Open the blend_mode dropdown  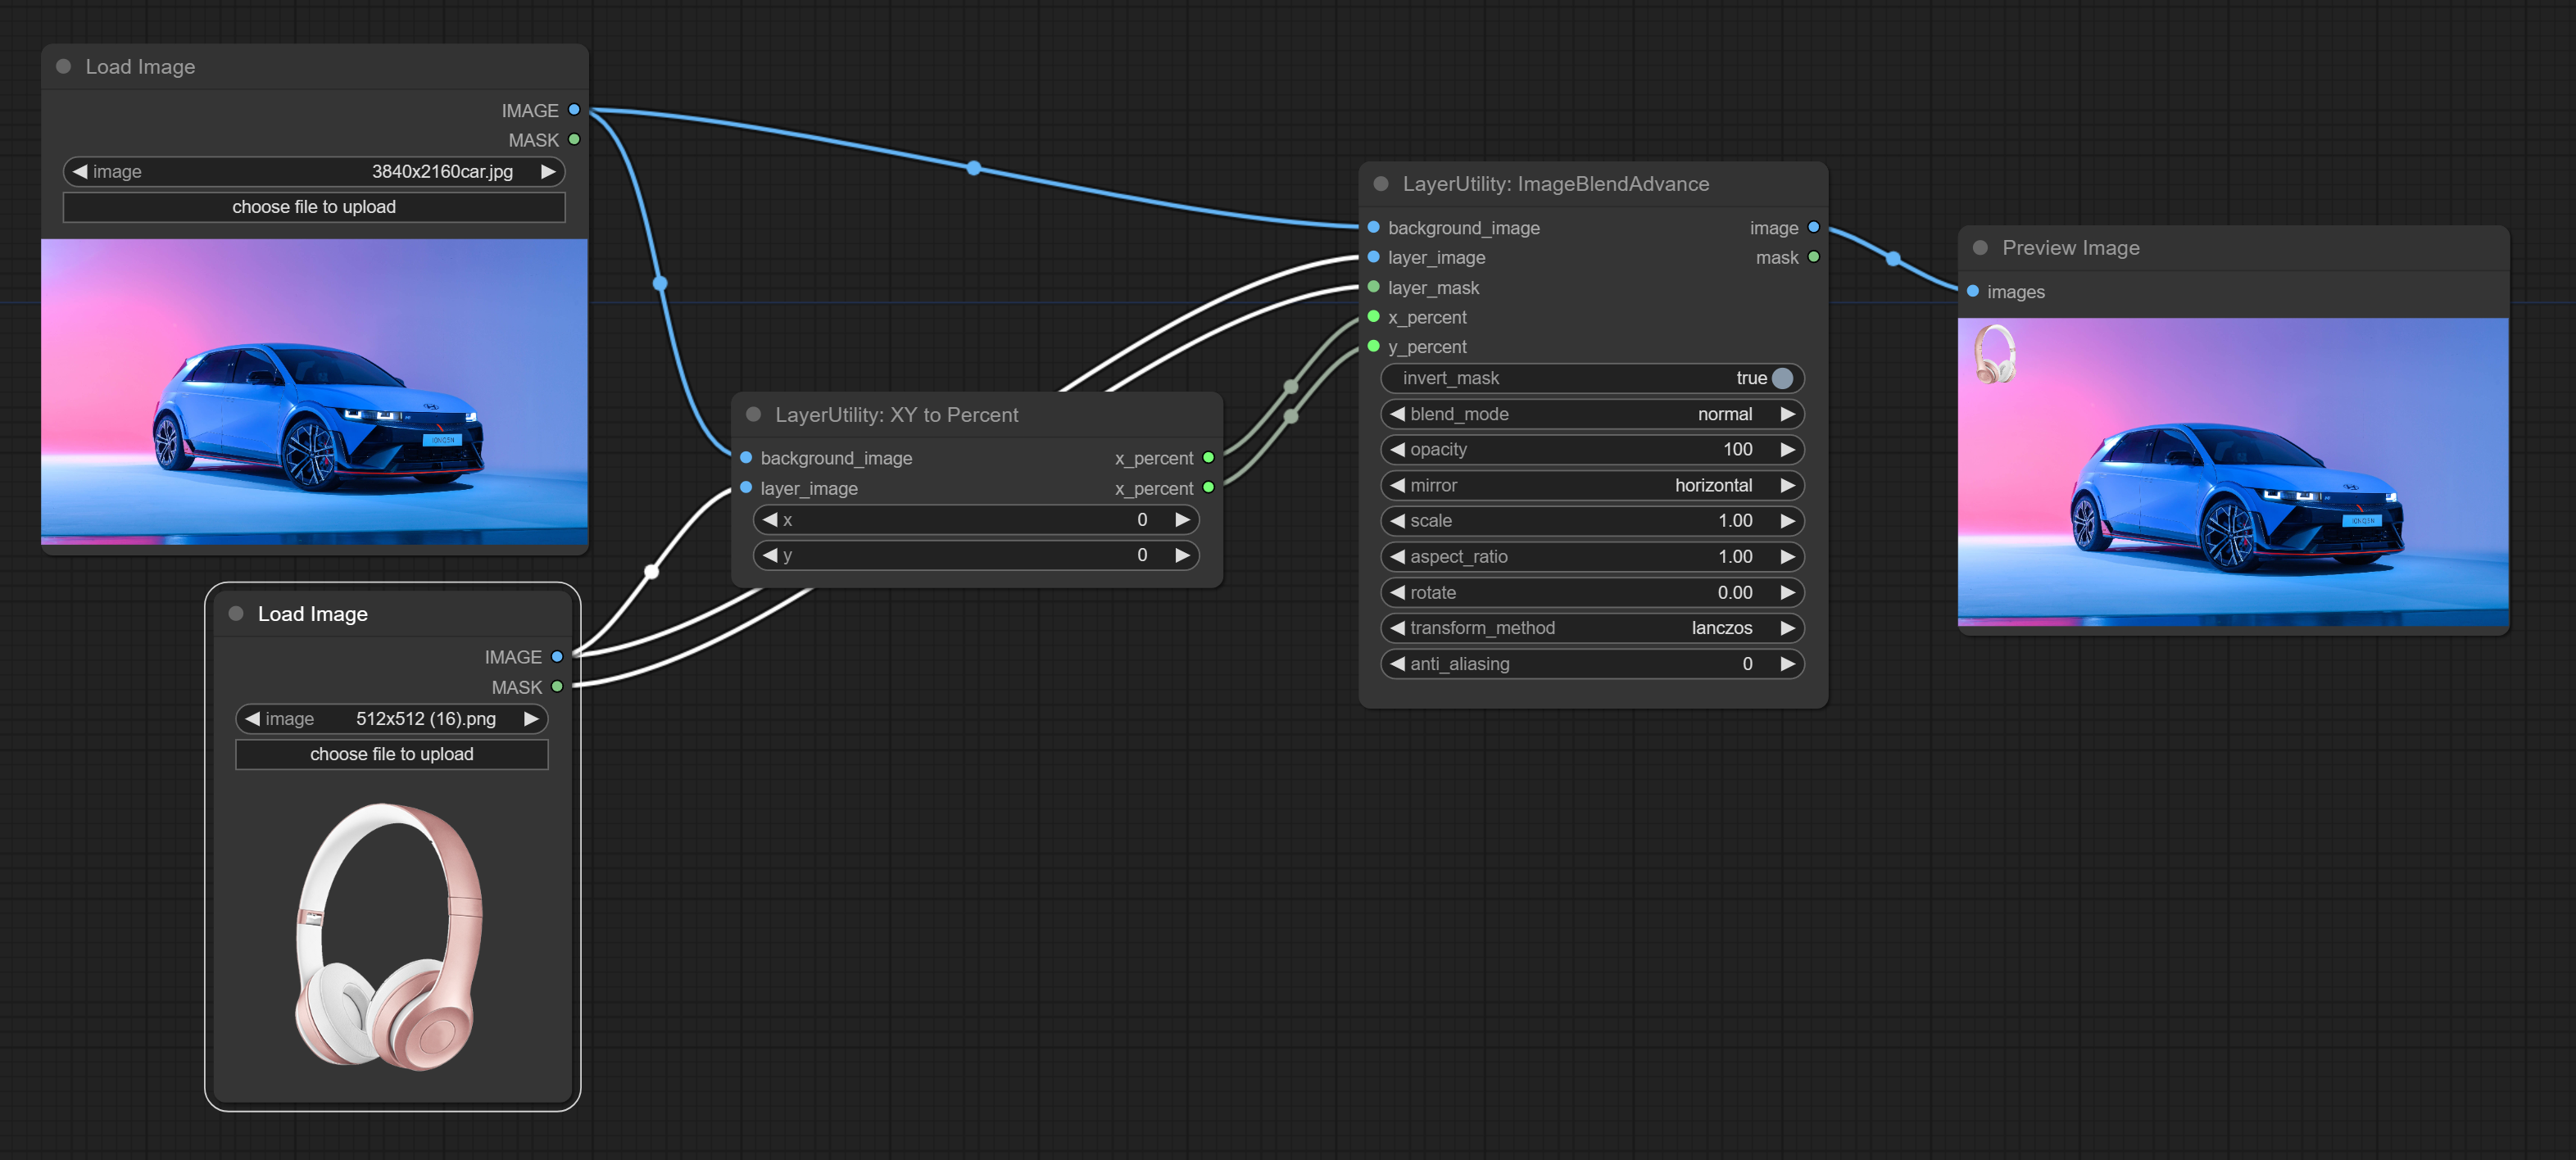tap(1592, 414)
